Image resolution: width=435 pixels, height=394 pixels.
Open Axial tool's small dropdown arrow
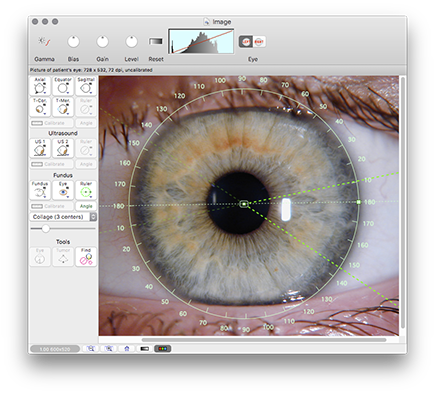(45, 93)
